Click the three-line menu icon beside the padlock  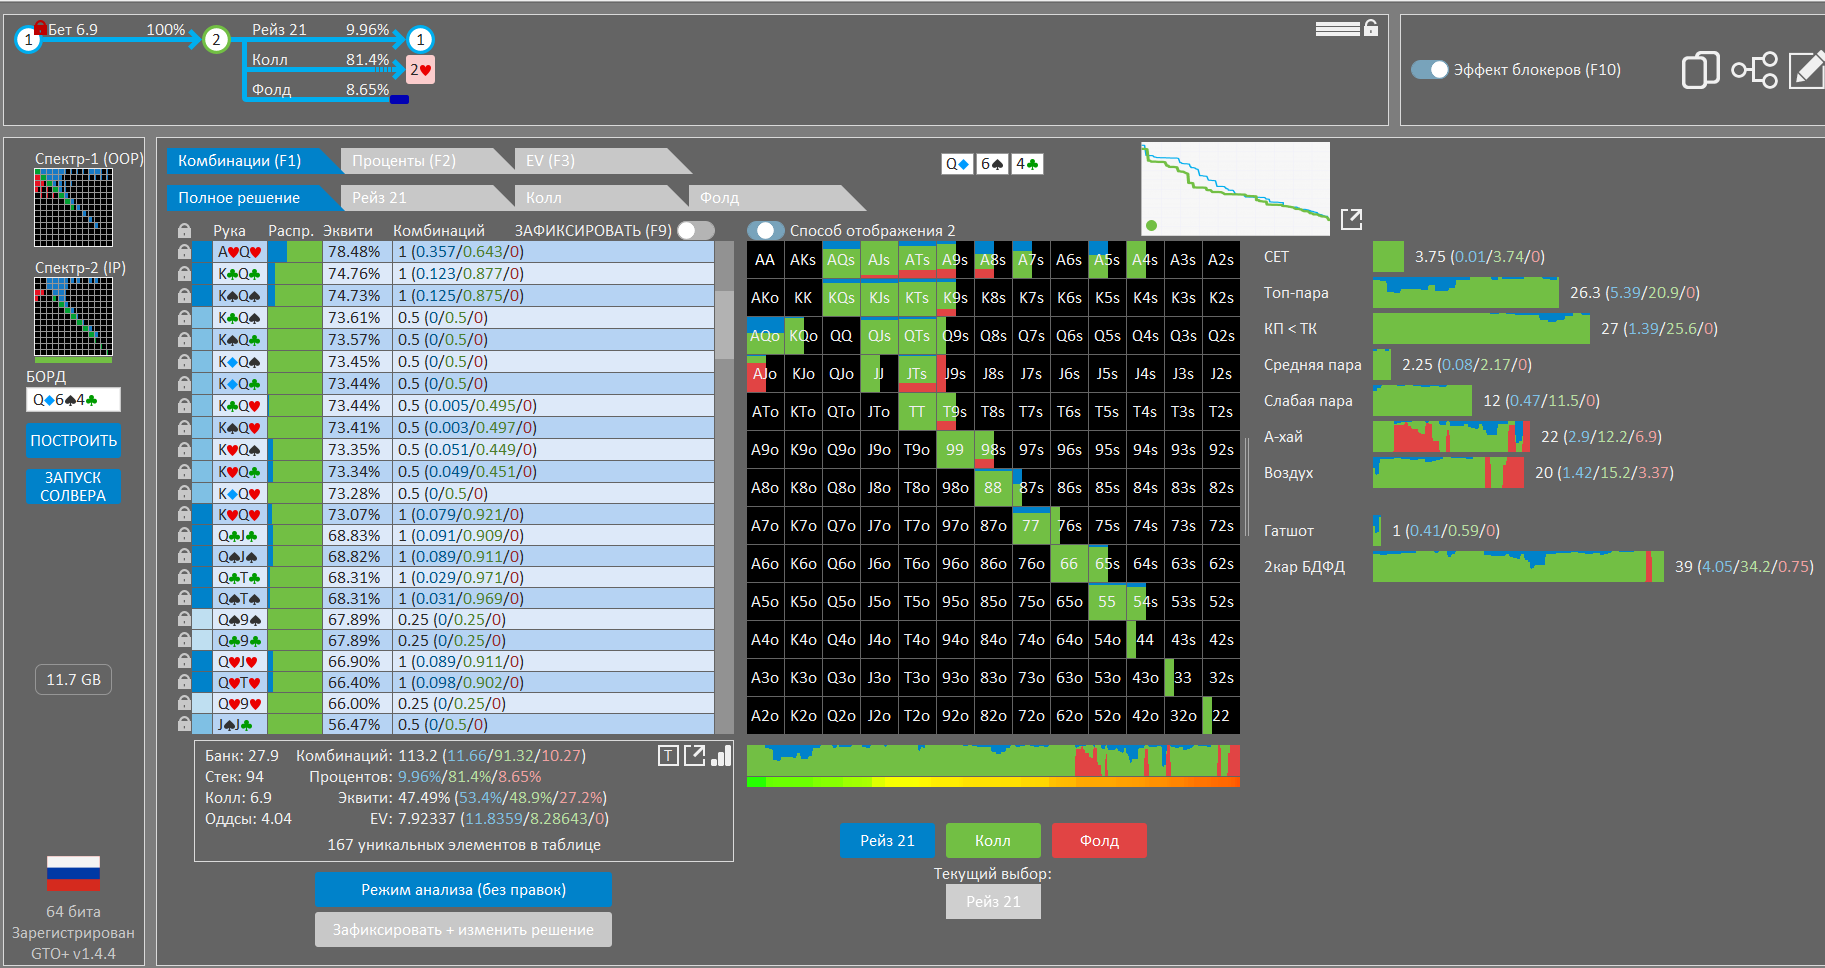click(x=1337, y=29)
